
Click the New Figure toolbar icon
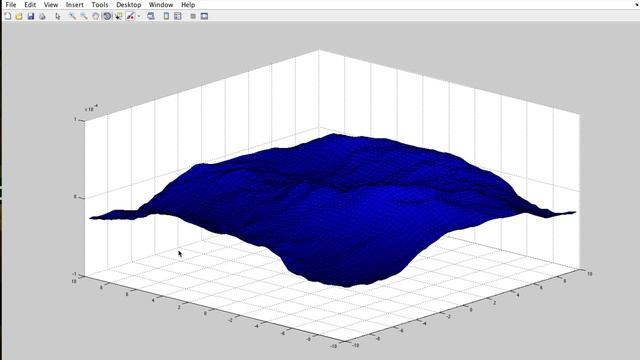(7, 16)
